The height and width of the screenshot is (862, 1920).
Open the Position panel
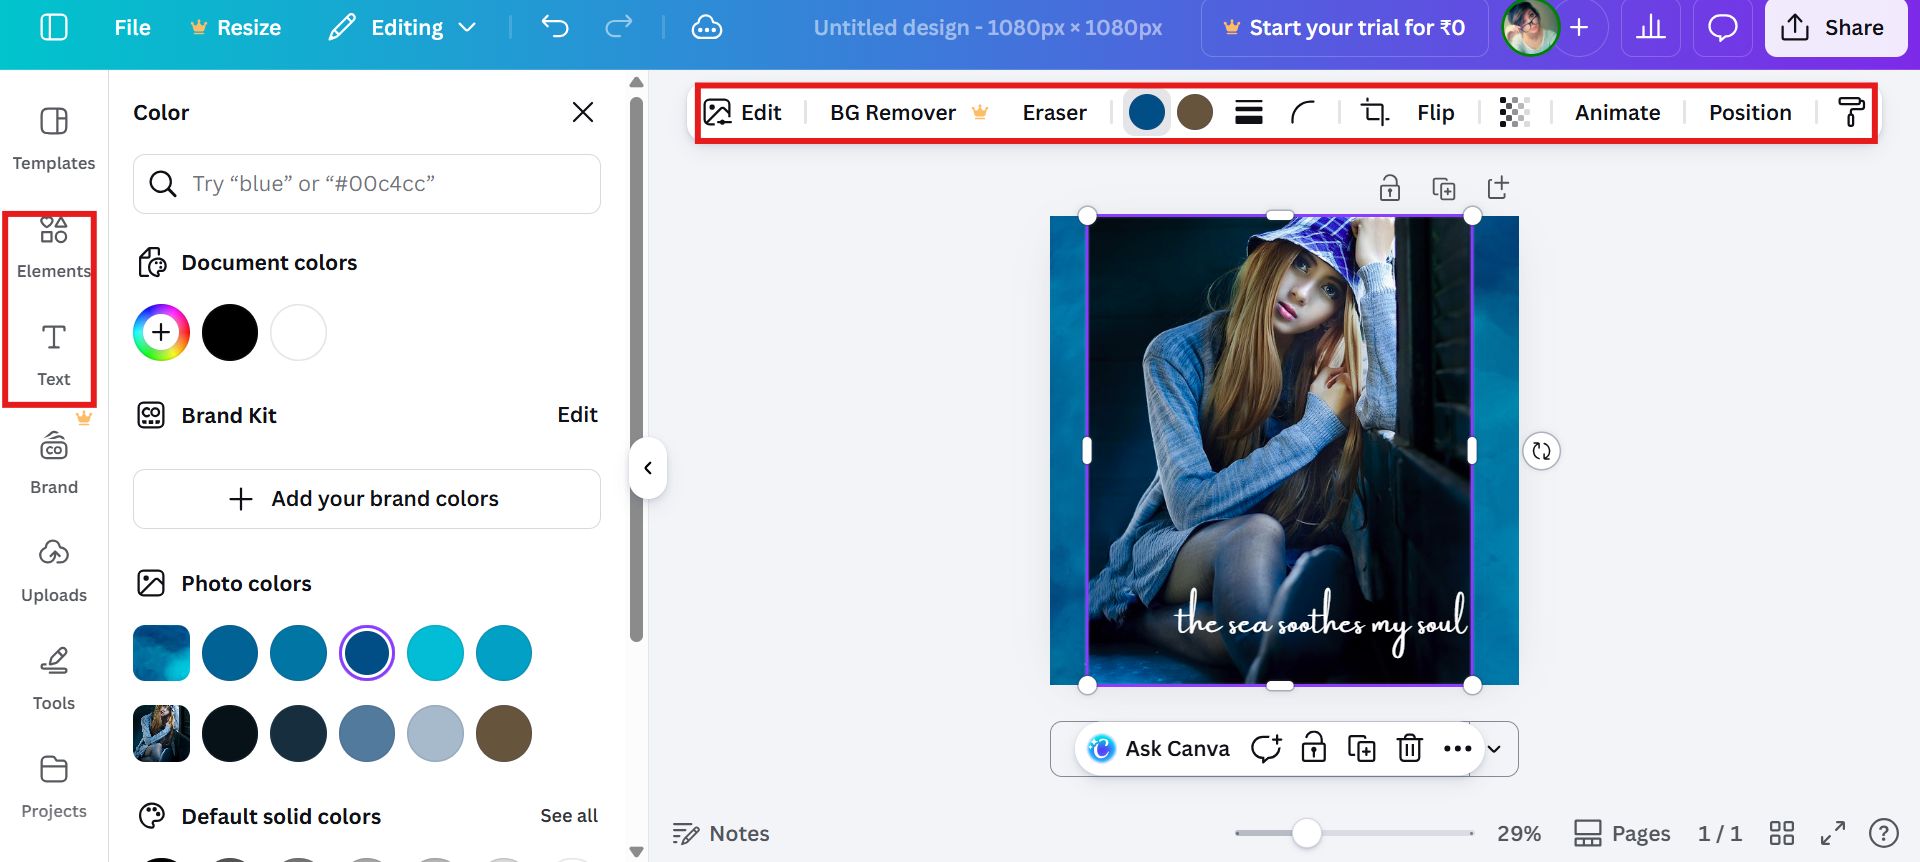pos(1750,113)
